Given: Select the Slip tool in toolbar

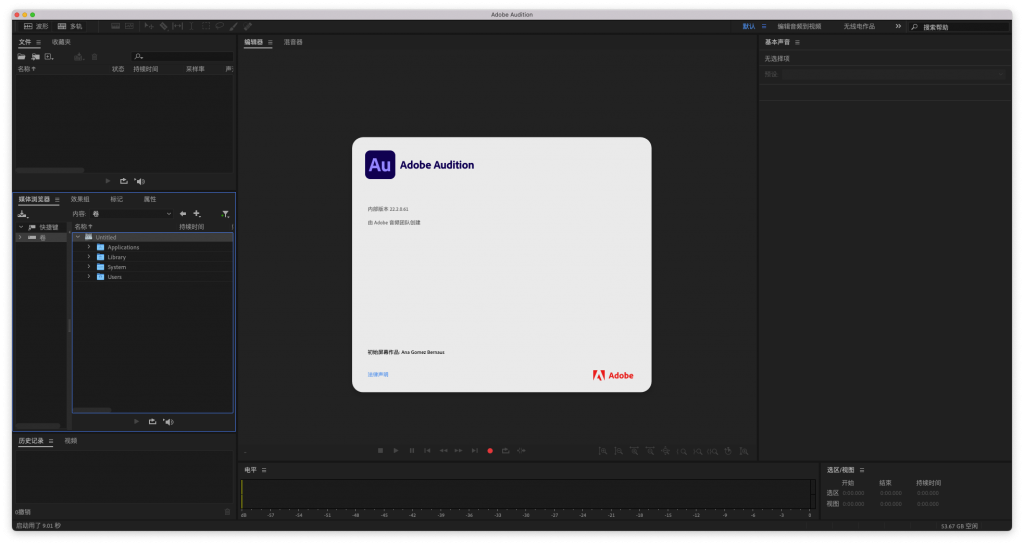Looking at the screenshot, I should (178, 26).
